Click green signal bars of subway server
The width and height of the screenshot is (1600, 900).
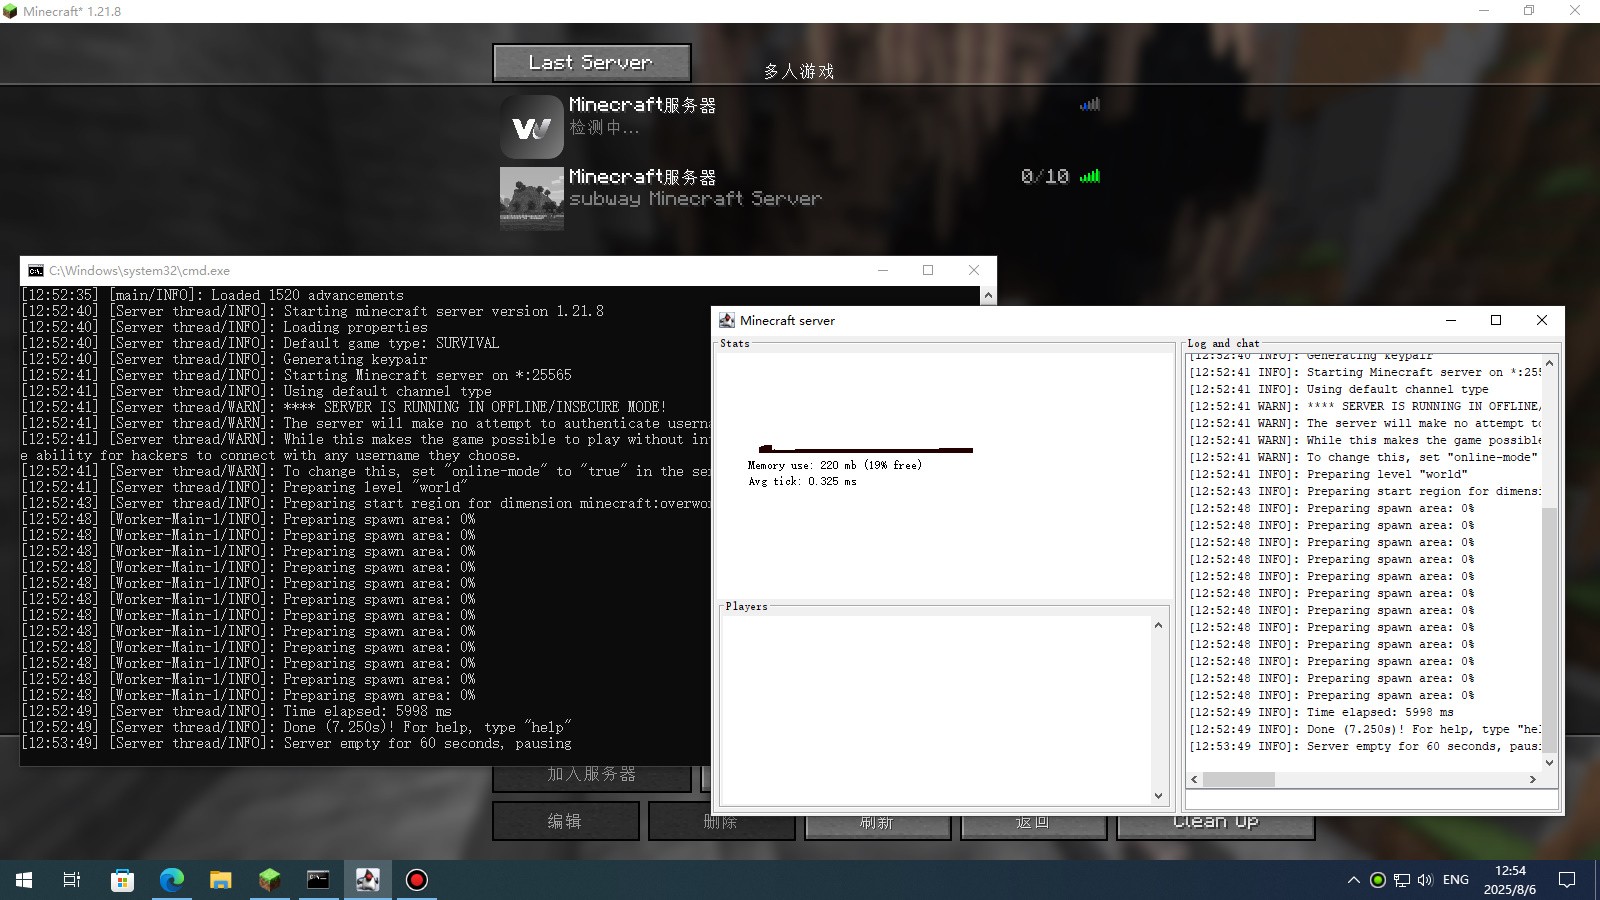pos(1090,176)
